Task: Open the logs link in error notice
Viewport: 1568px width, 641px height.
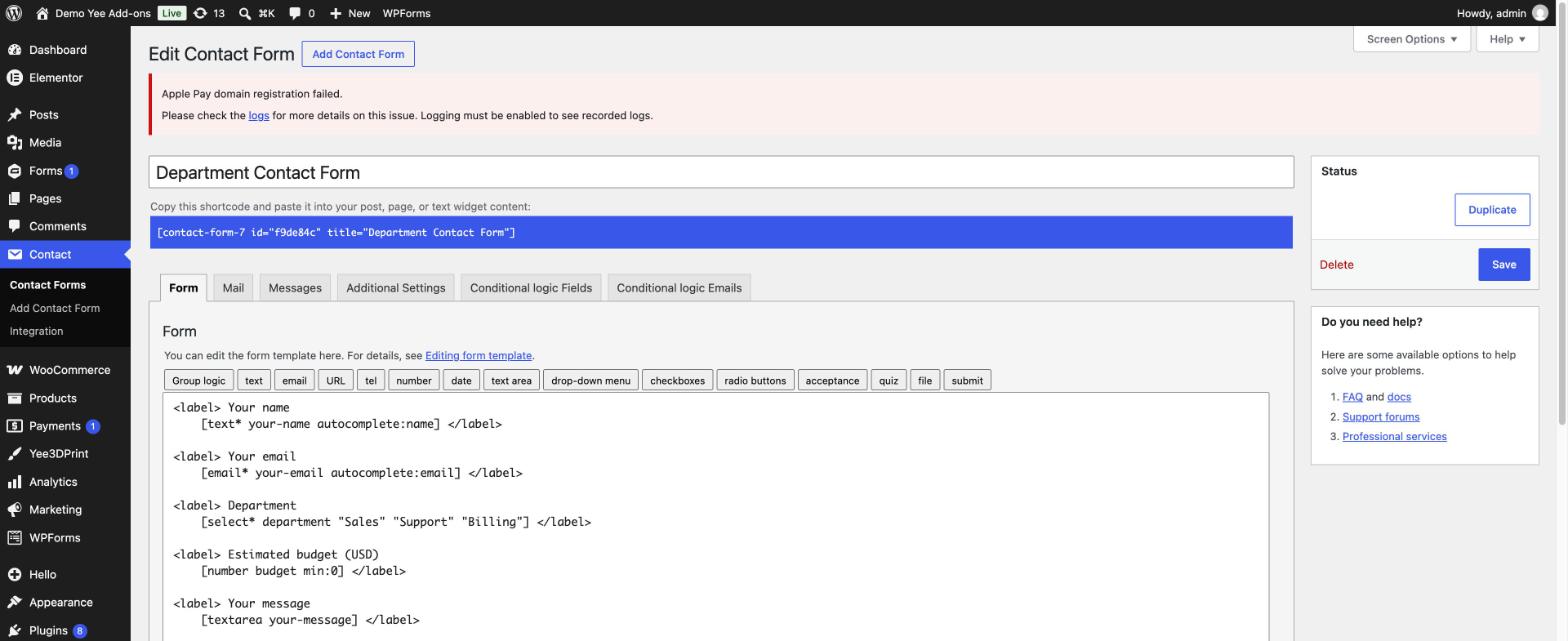Action: pyautogui.click(x=259, y=115)
